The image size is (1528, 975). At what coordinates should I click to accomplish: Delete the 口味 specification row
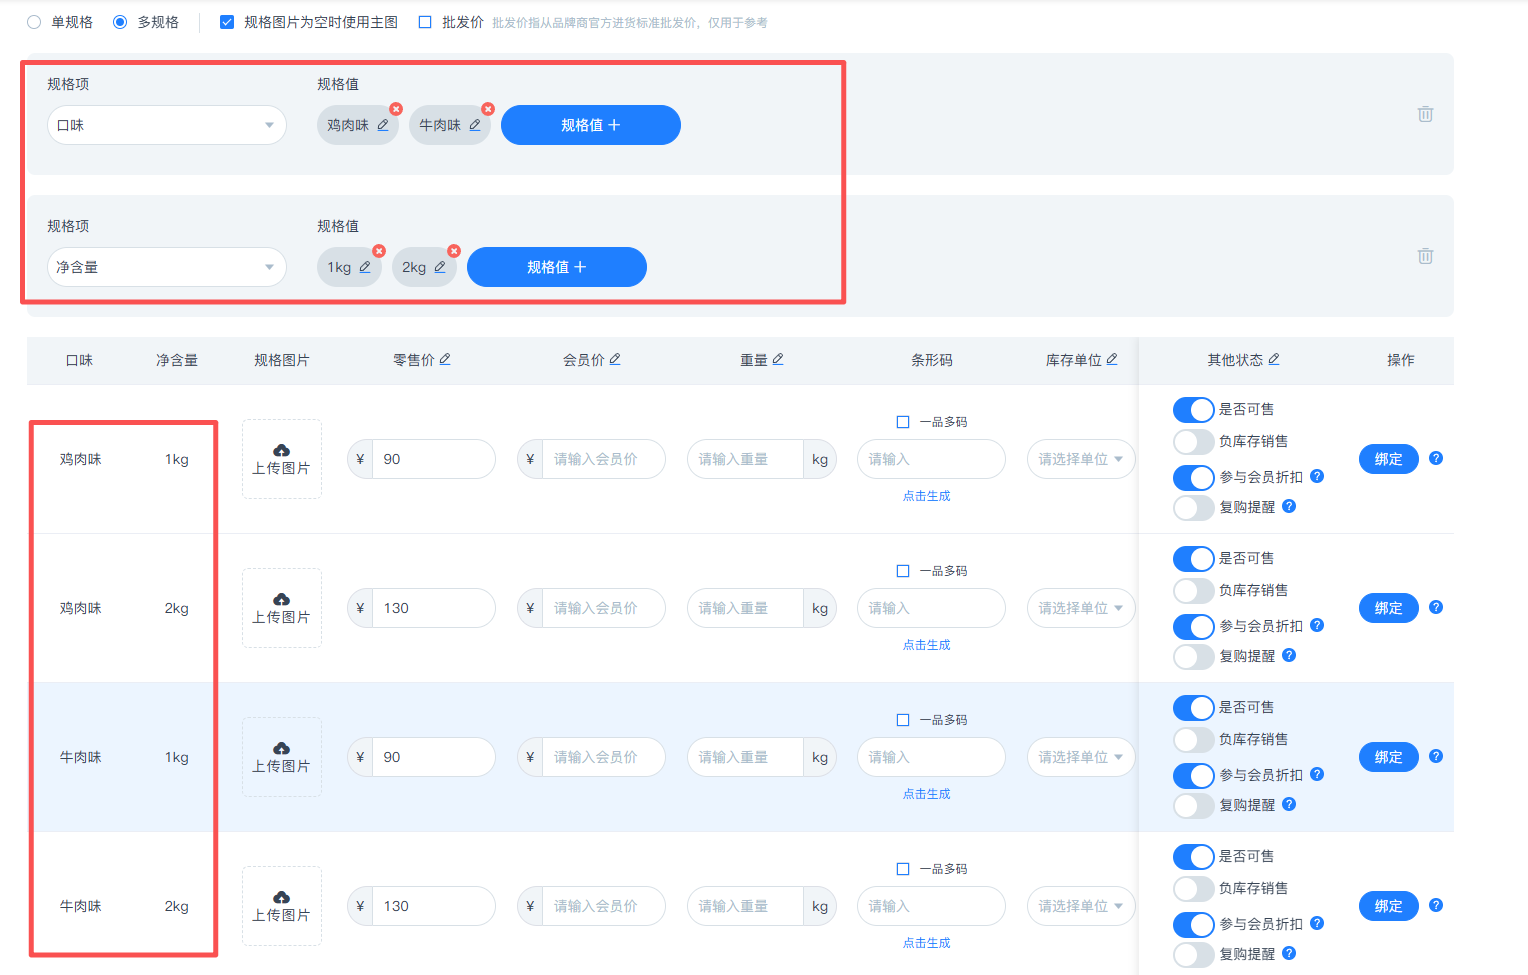[1425, 114]
